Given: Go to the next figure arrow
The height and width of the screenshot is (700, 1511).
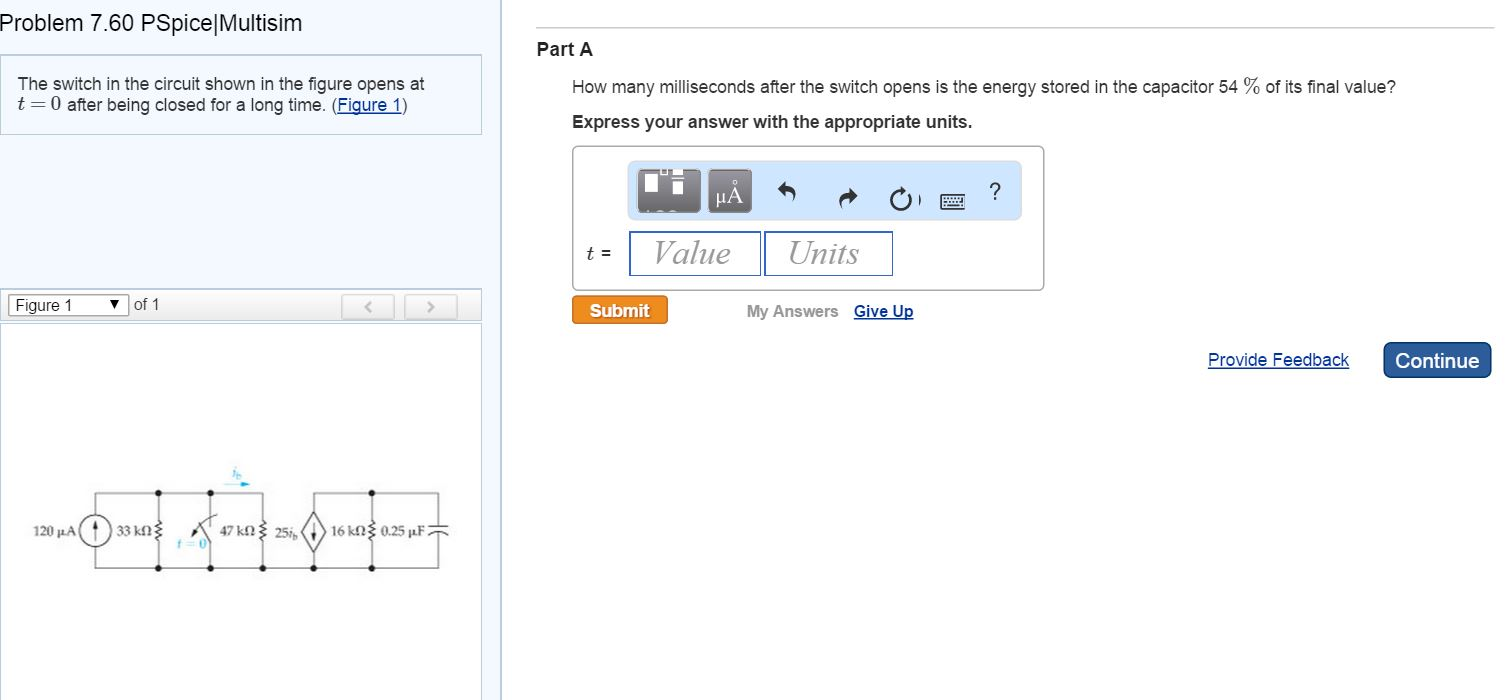Looking at the screenshot, I should (431, 307).
